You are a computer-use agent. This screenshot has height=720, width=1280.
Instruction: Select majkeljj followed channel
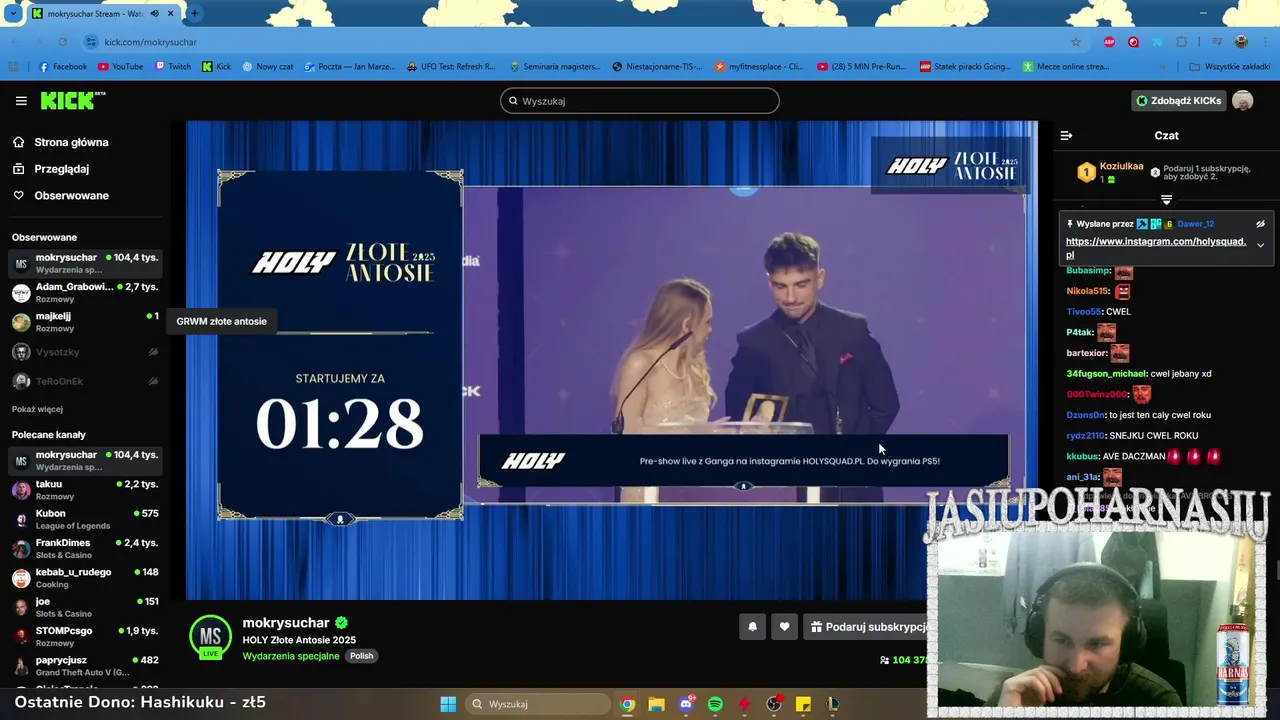pos(85,322)
